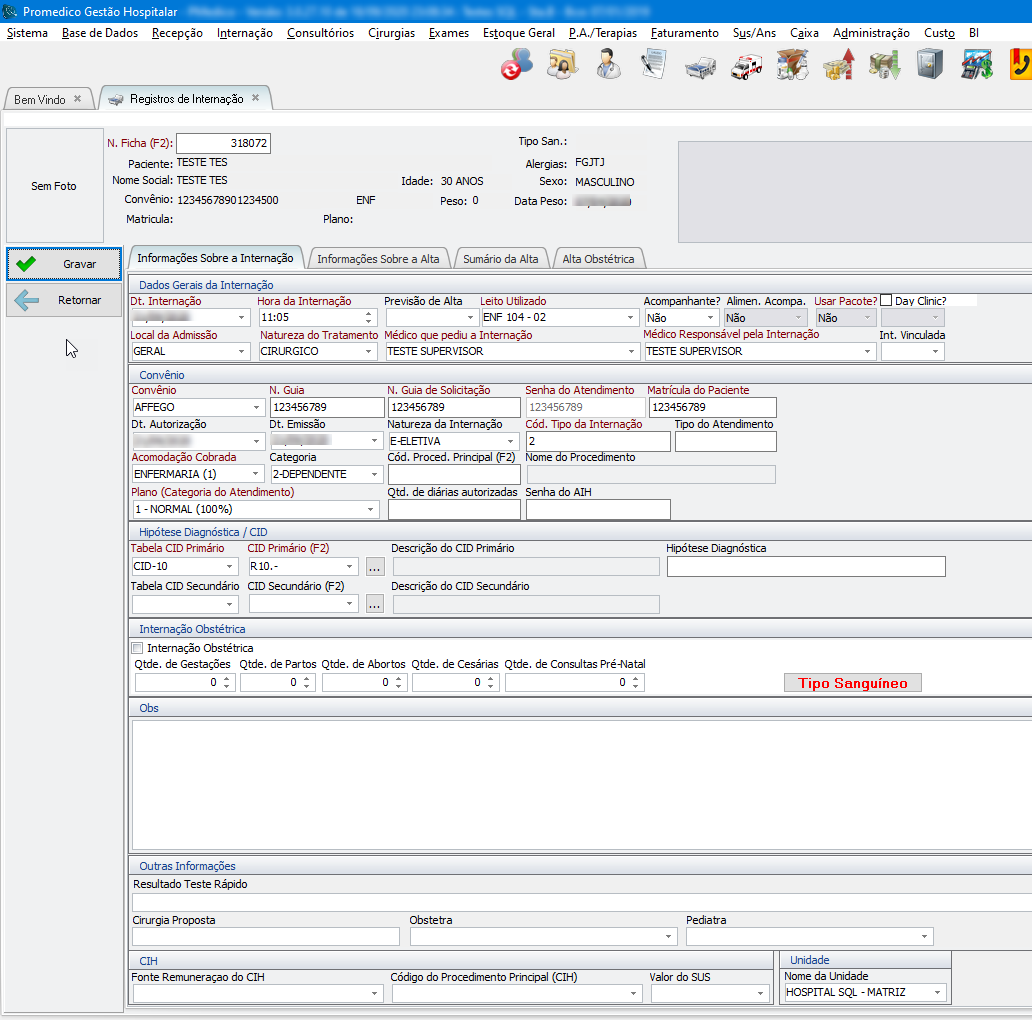The image size is (1032, 1020).
Task: Click the money with red up-arrow icon
Action: pyautogui.click(x=838, y=66)
